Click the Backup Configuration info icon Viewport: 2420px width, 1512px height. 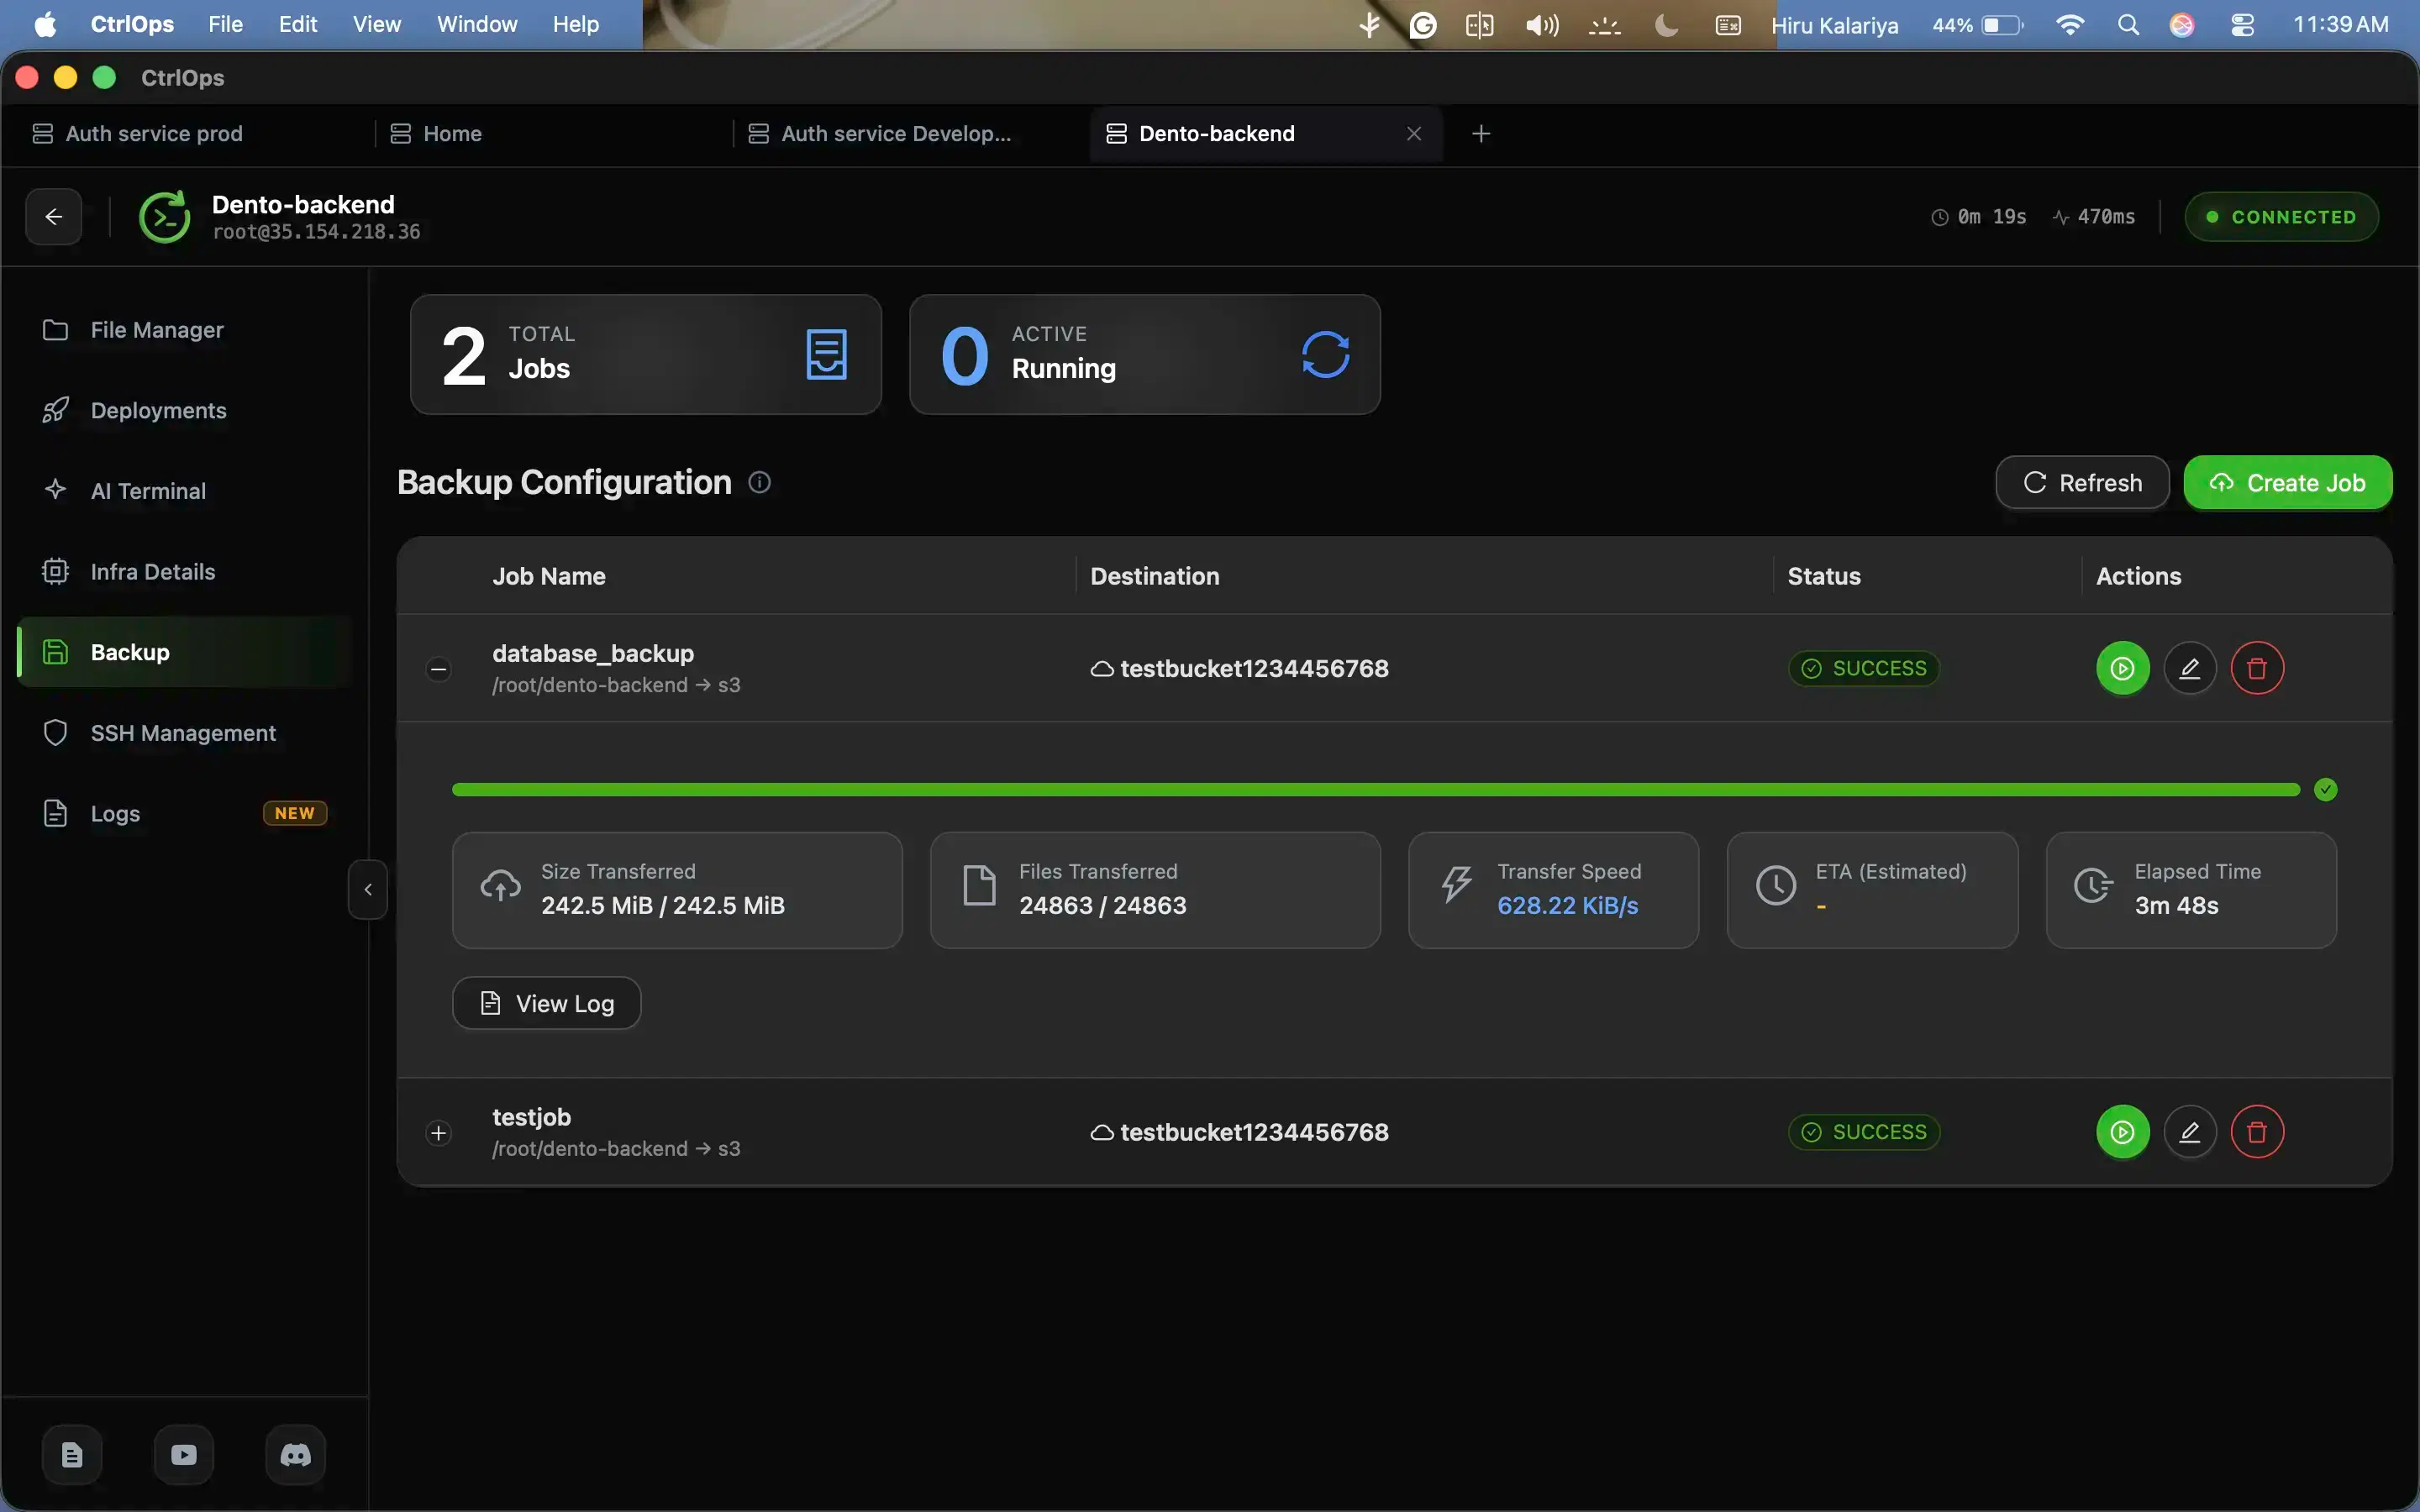coord(760,483)
